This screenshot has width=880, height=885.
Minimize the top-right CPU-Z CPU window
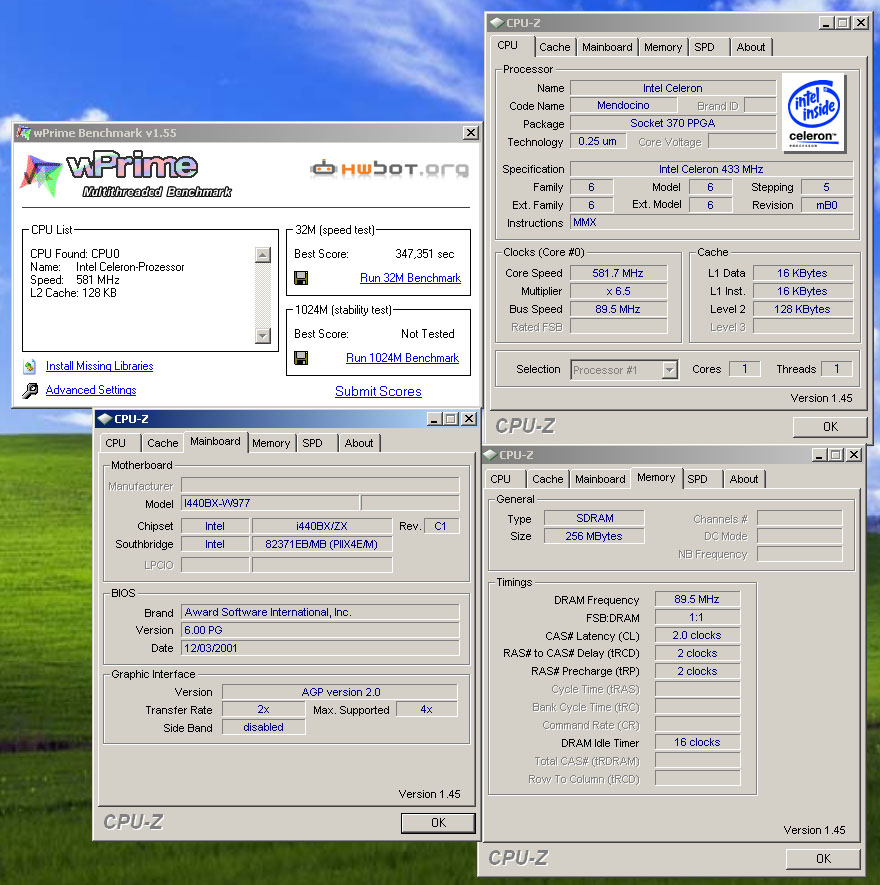[826, 23]
